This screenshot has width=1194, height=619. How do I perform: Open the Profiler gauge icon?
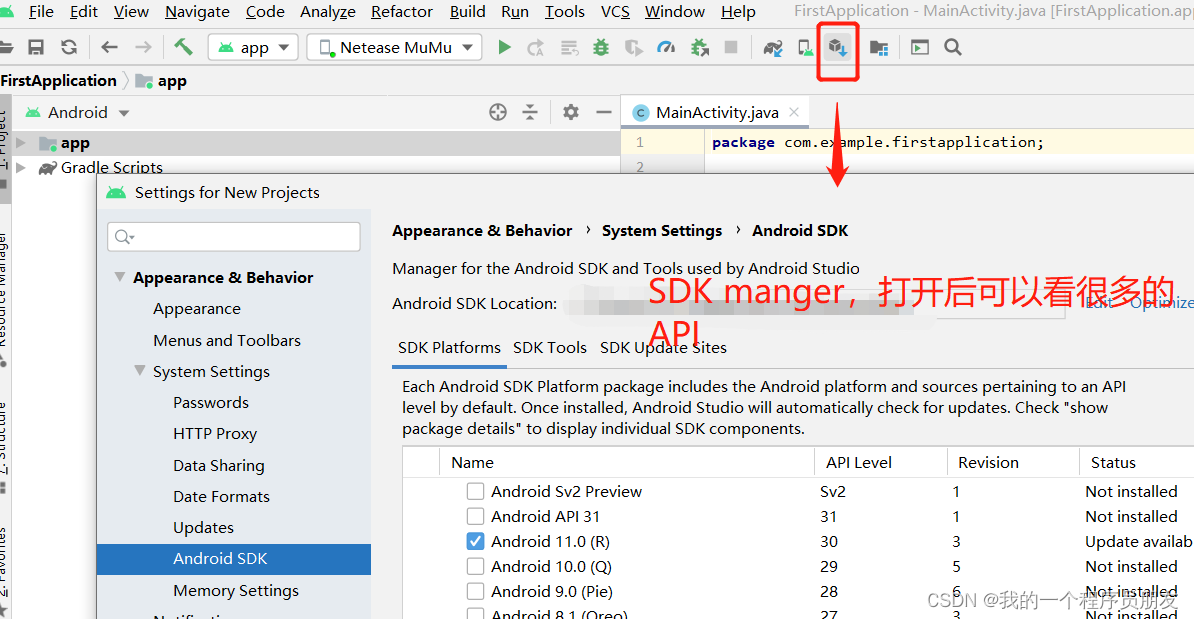pos(666,47)
